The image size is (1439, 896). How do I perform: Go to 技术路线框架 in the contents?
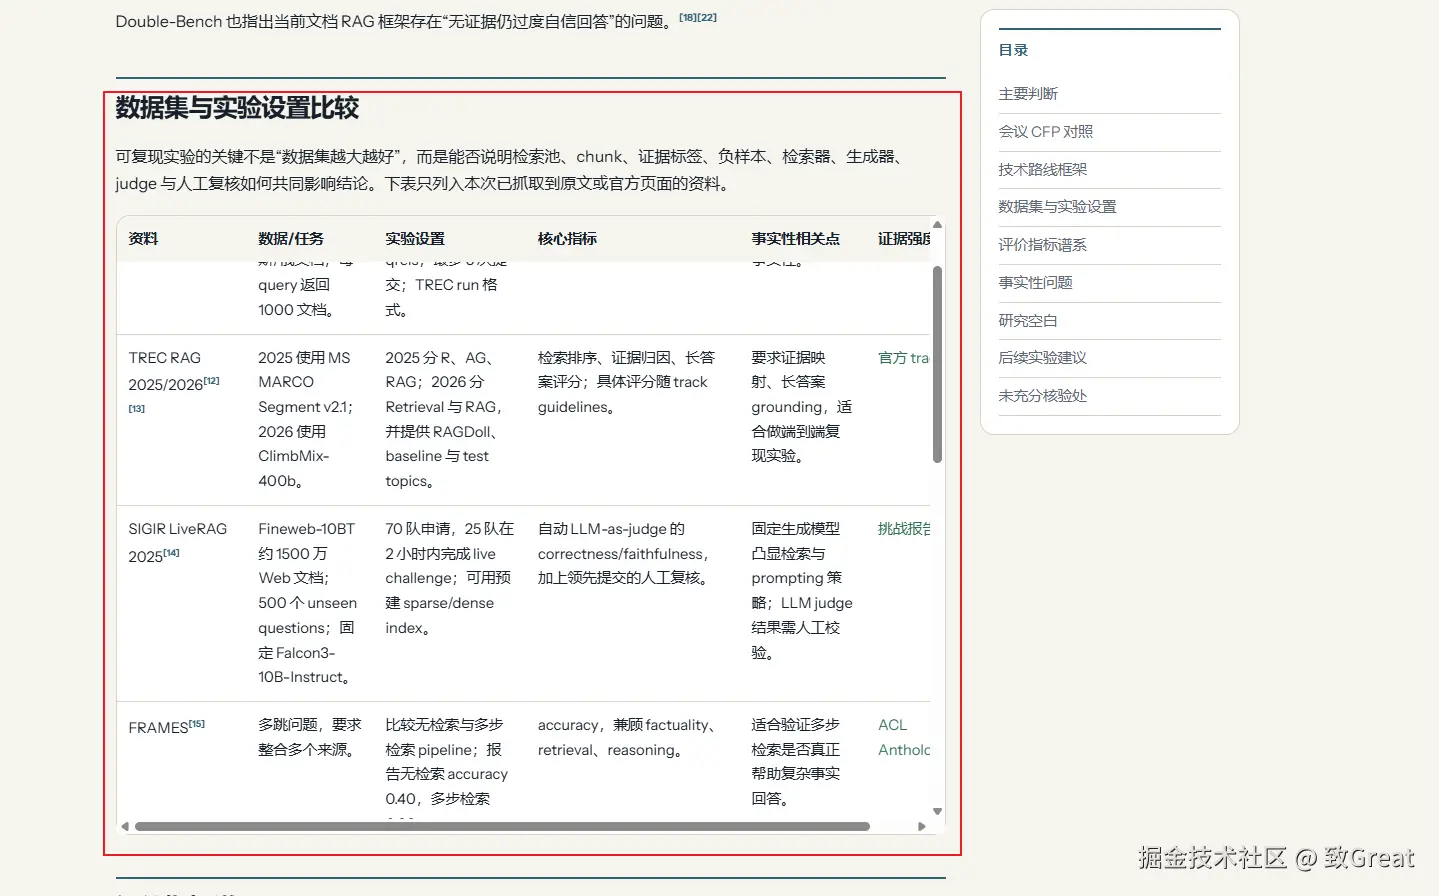(x=1042, y=170)
